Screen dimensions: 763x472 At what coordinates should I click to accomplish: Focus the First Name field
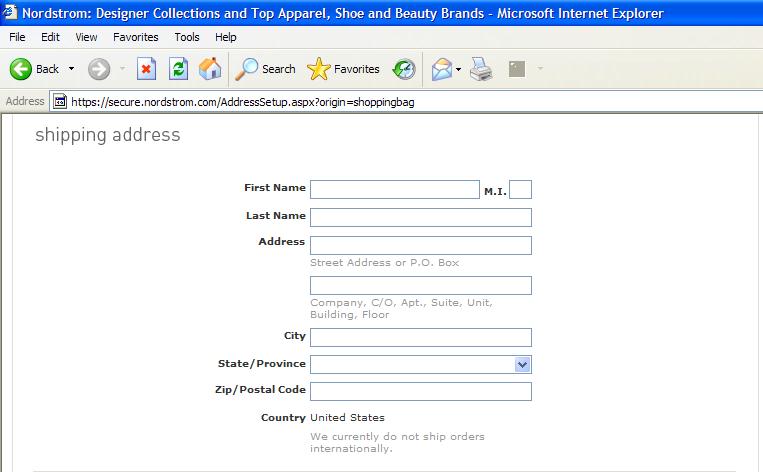pyautogui.click(x=395, y=189)
